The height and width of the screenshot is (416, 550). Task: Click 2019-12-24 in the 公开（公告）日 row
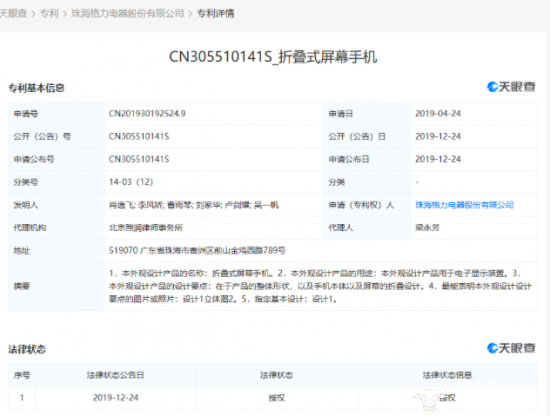click(x=438, y=136)
